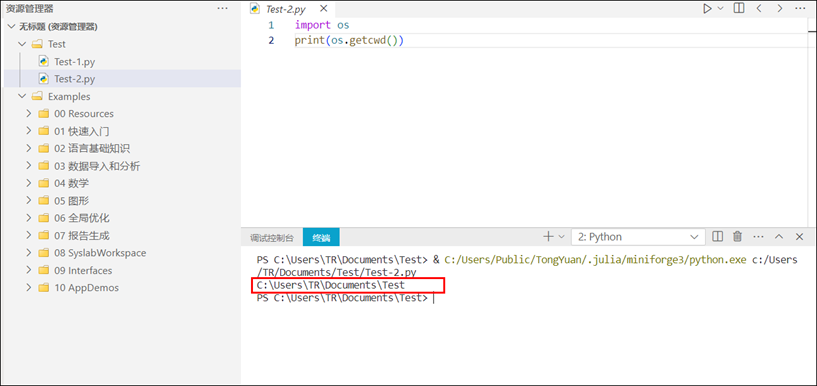
Task: Close the Test-2.py editor tab
Action: 324,8
